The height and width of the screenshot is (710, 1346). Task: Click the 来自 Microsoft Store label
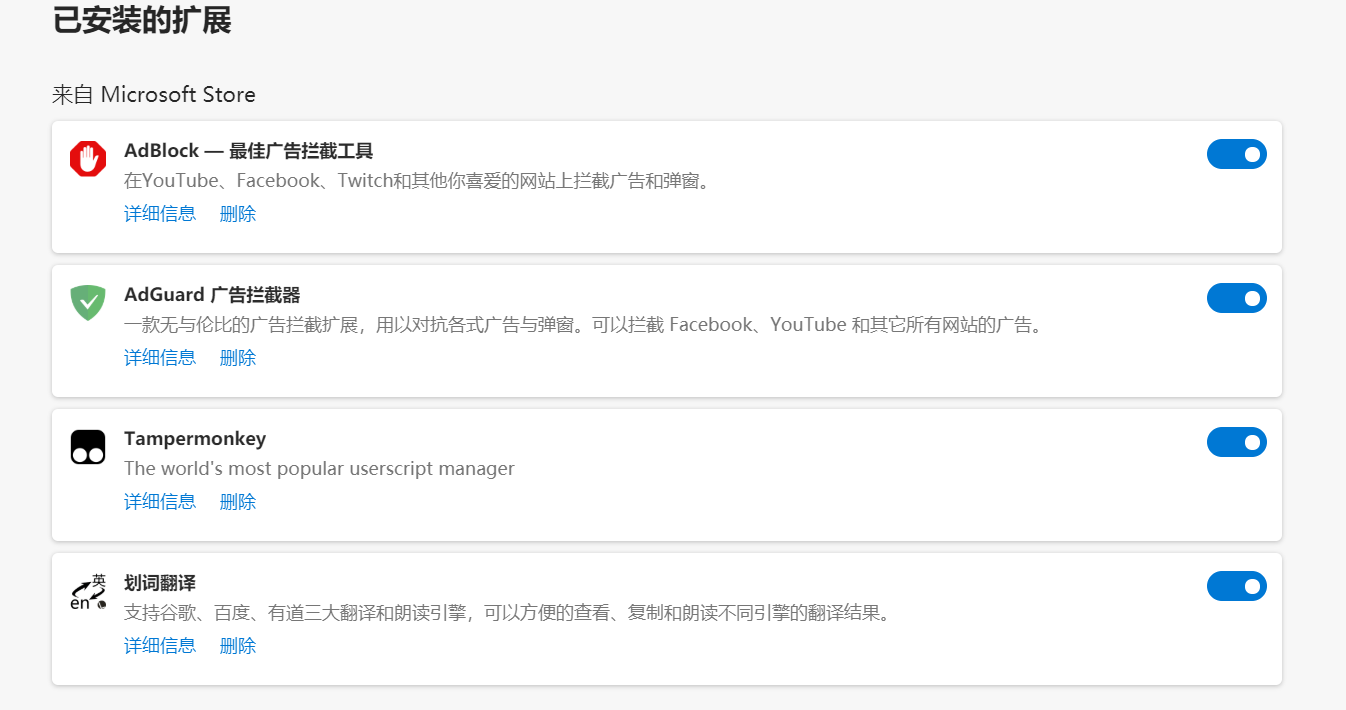[x=154, y=95]
